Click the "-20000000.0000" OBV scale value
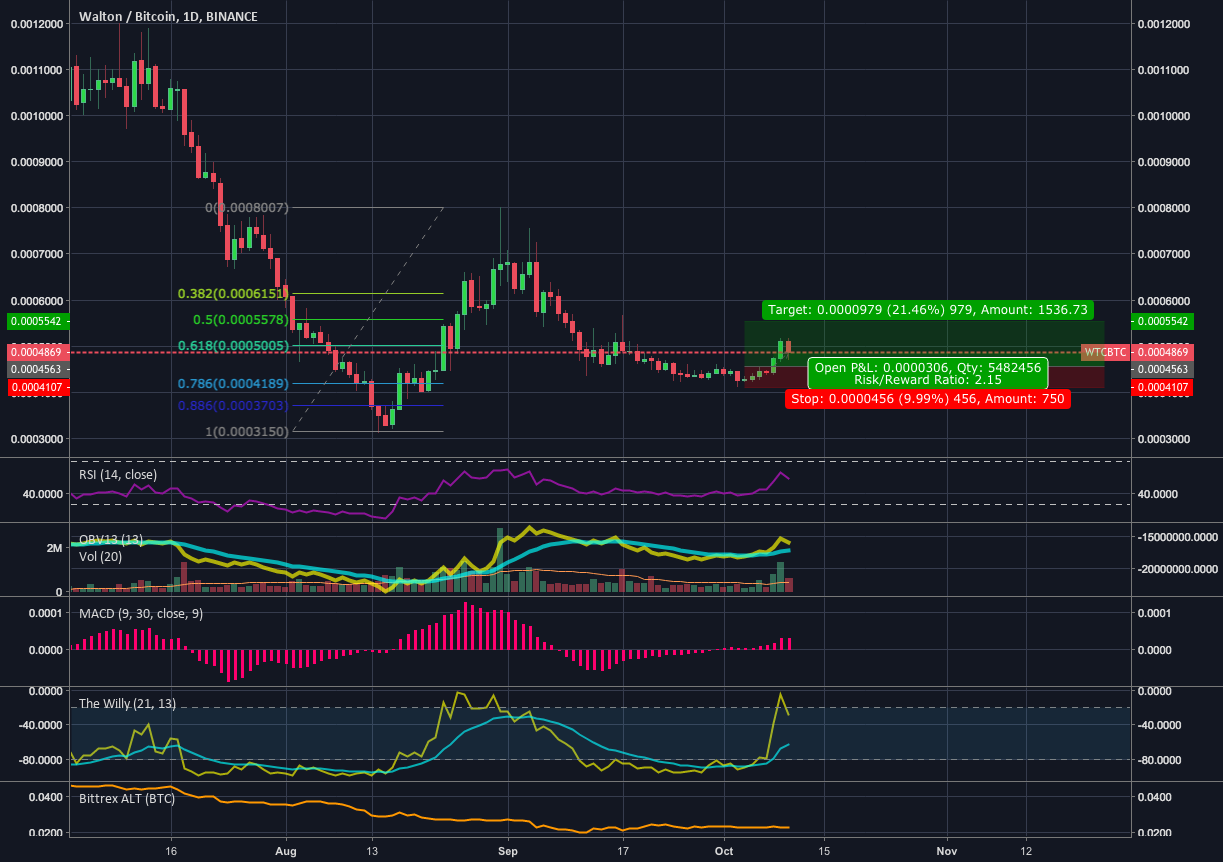 pos(1176,569)
